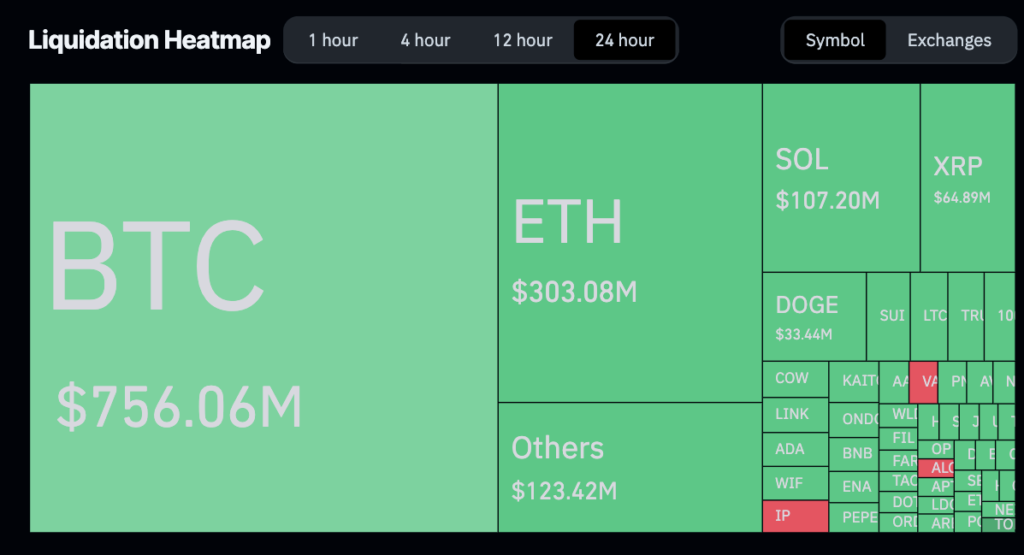Screen dimensions: 1024x555
Task: Switch to the 4 hour timeframe
Action: [x=425, y=41]
